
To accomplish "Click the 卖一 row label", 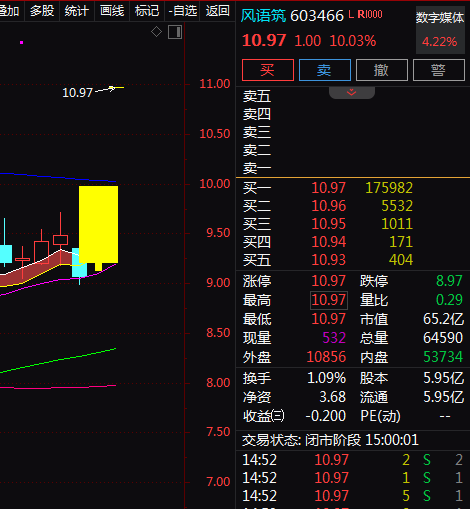I will (x=257, y=168).
